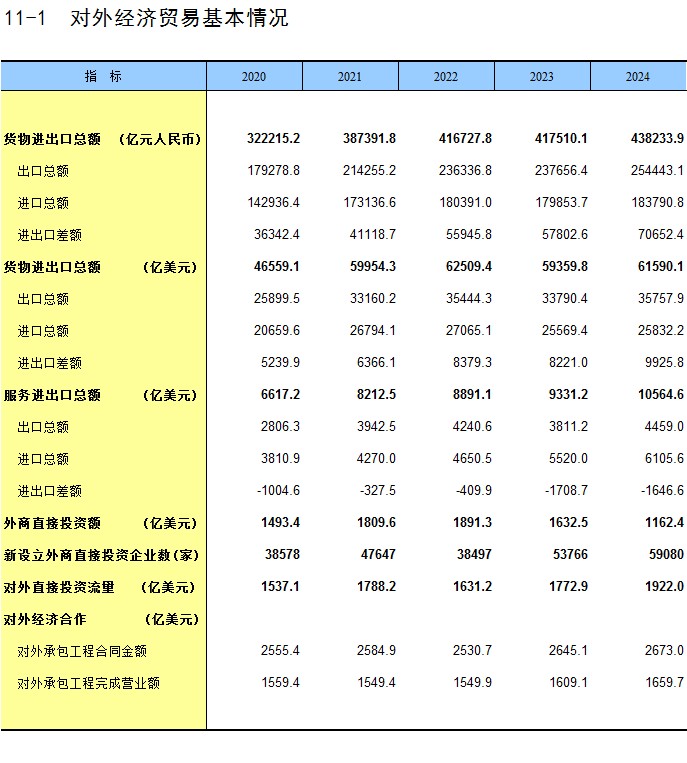Click the 对外承包工程合同金额 row label
Screen dimensions: 687x763
click(82, 651)
